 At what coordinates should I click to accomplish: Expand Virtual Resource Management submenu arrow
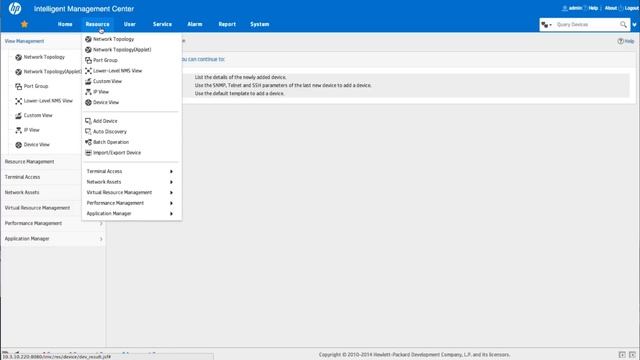pyautogui.click(x=171, y=193)
